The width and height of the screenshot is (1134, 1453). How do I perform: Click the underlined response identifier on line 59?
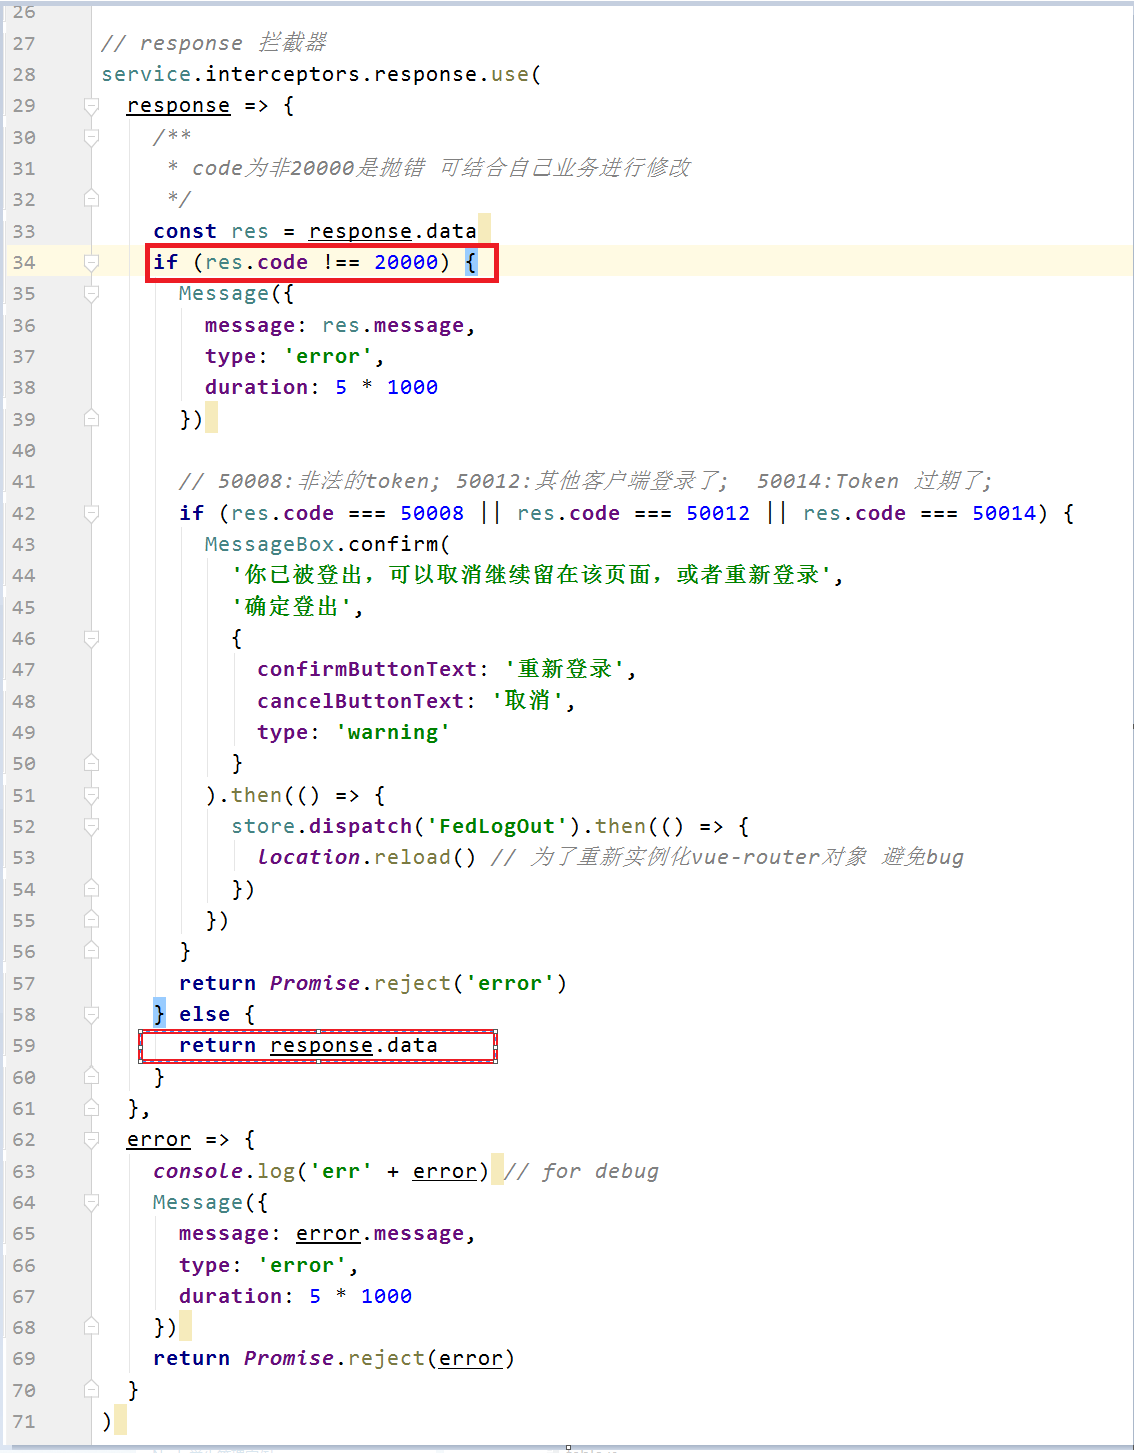(320, 1045)
